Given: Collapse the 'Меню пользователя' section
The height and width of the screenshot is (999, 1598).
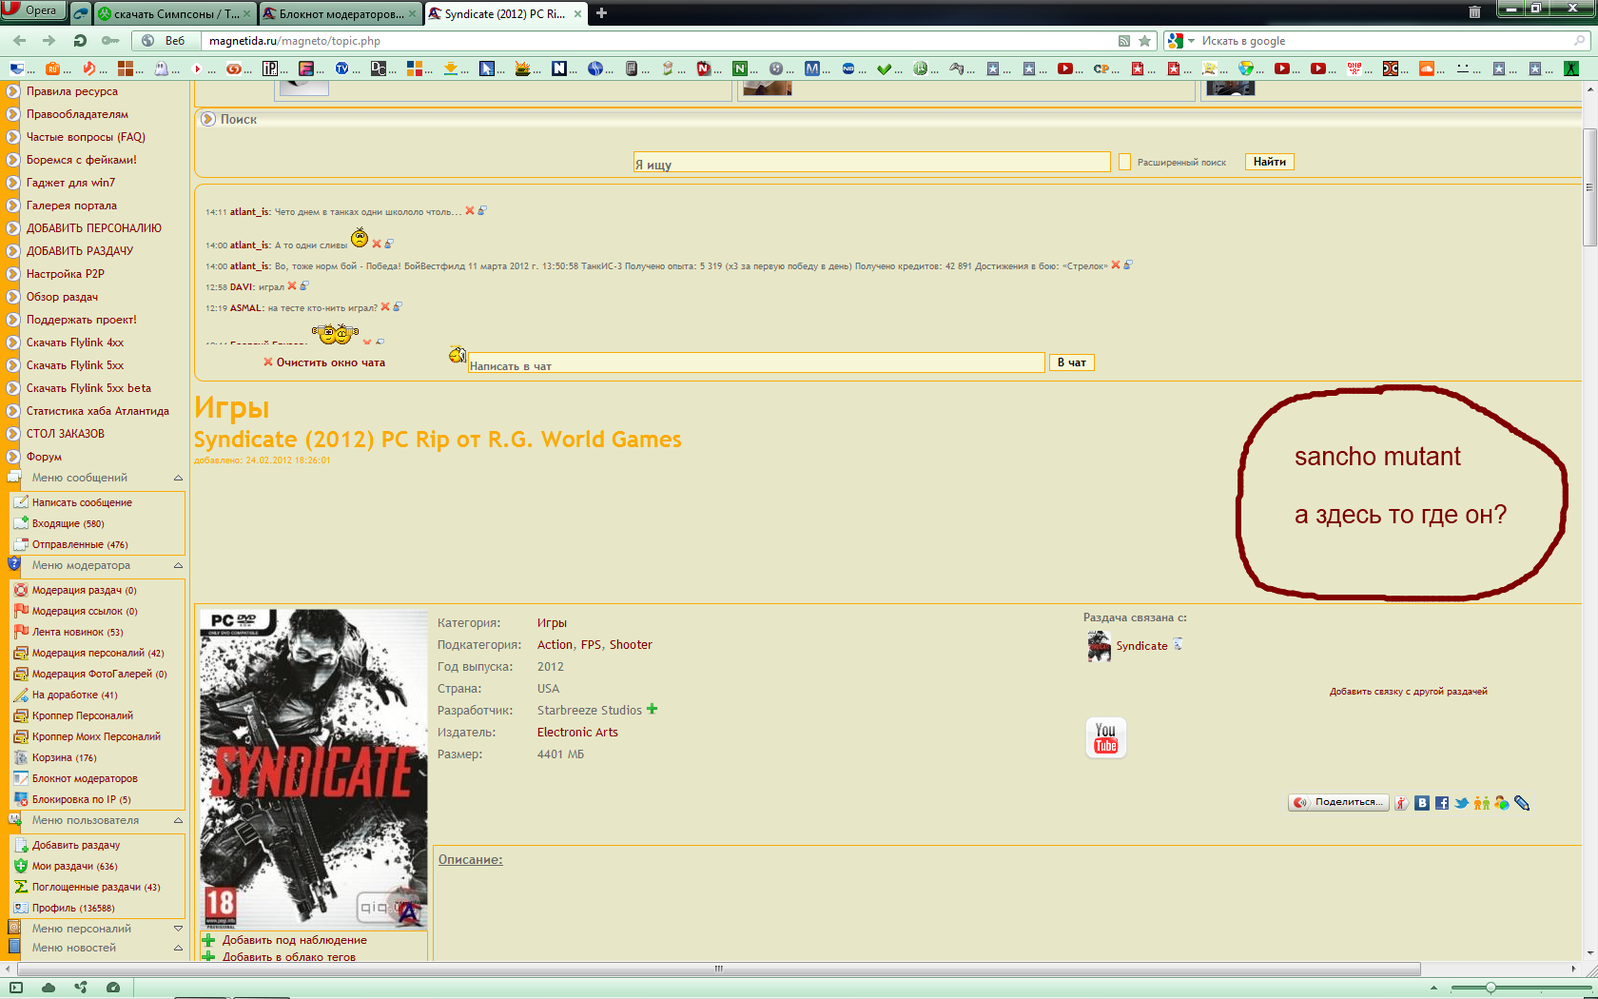Looking at the screenshot, I should coord(178,821).
